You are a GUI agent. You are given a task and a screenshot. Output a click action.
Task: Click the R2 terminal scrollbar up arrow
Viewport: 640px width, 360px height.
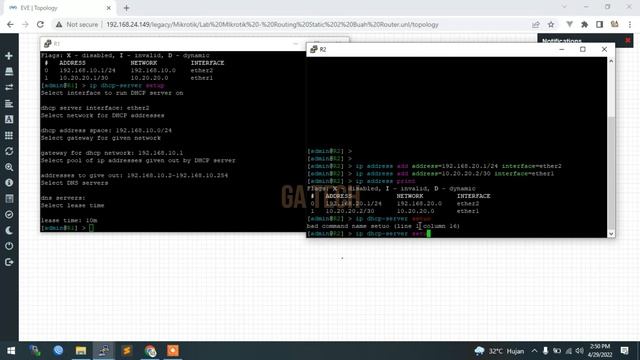(611, 61)
